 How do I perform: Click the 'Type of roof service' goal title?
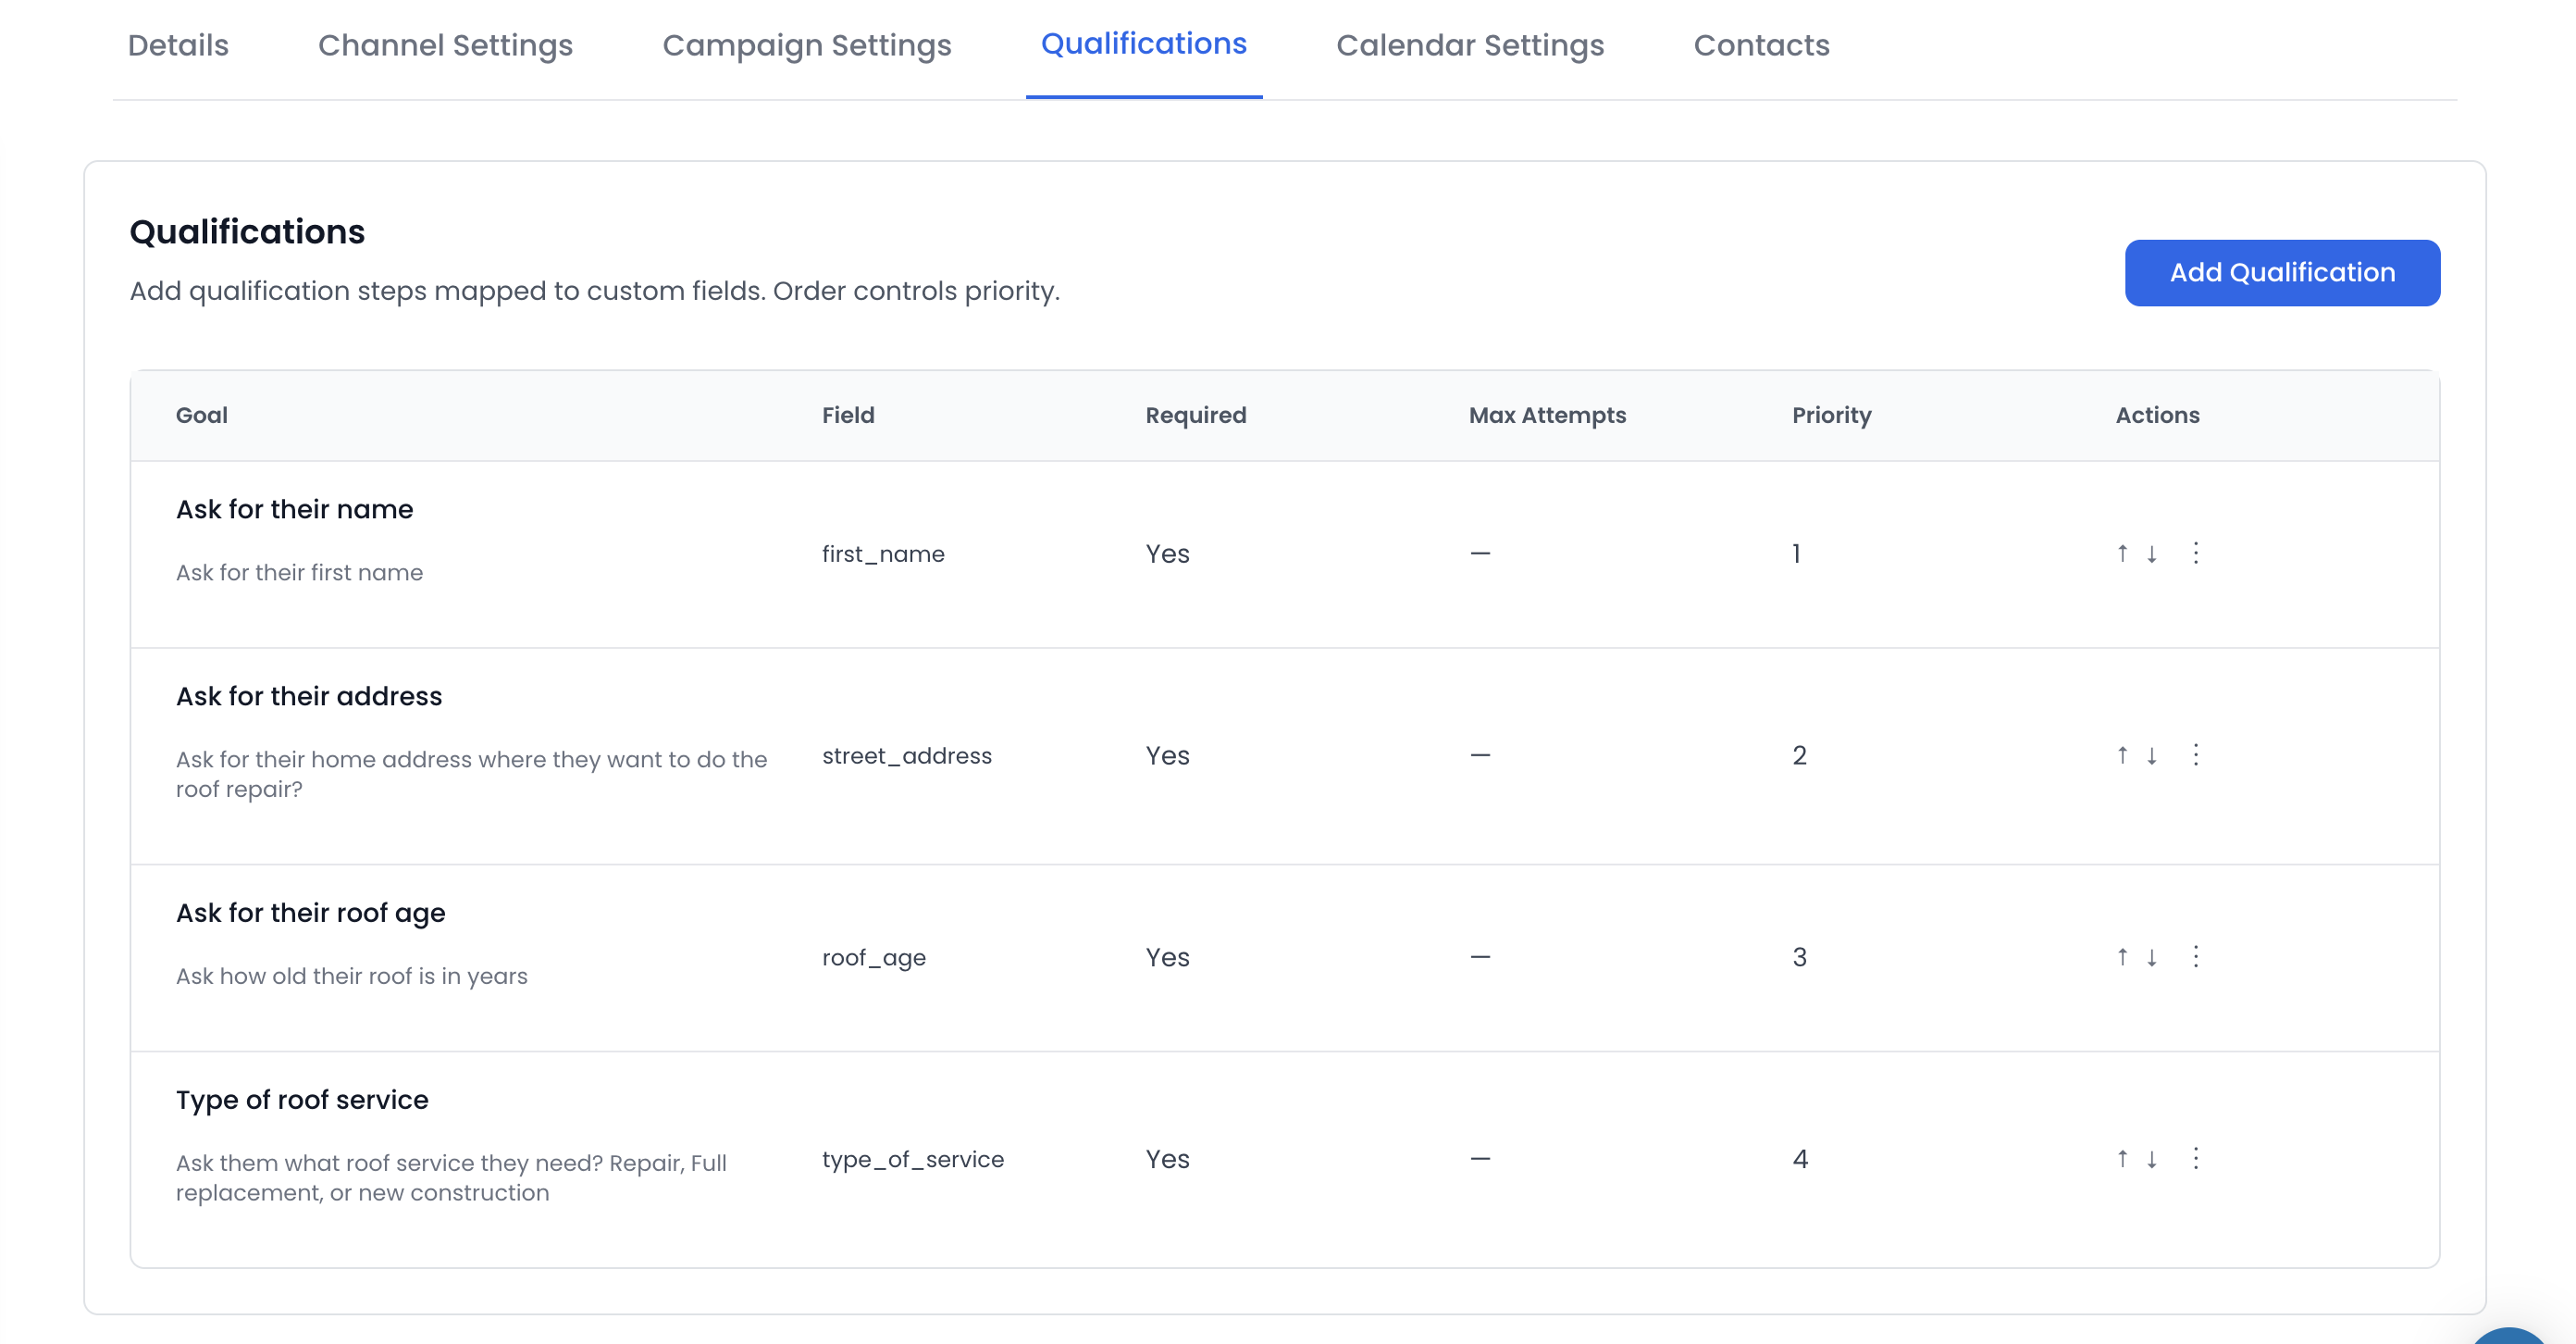[x=302, y=1099]
